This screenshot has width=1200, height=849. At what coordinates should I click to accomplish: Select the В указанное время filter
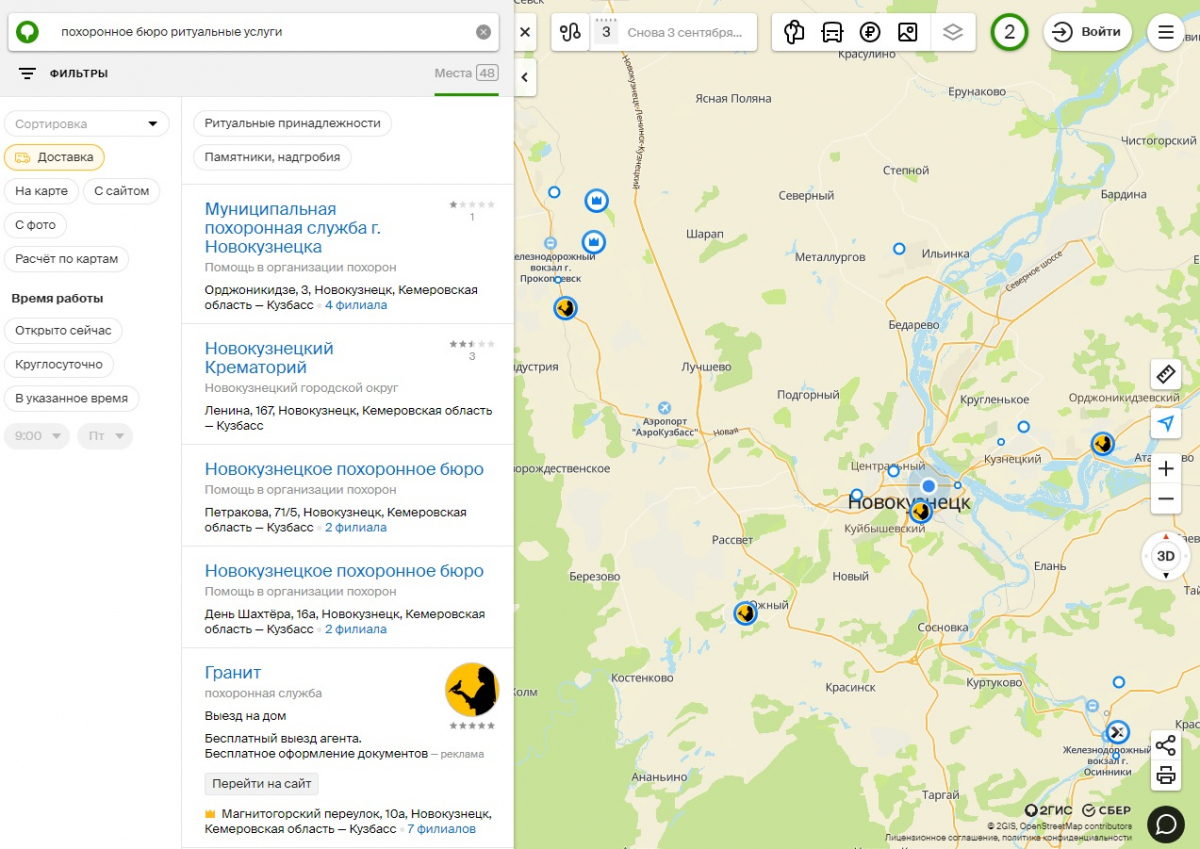coord(72,398)
